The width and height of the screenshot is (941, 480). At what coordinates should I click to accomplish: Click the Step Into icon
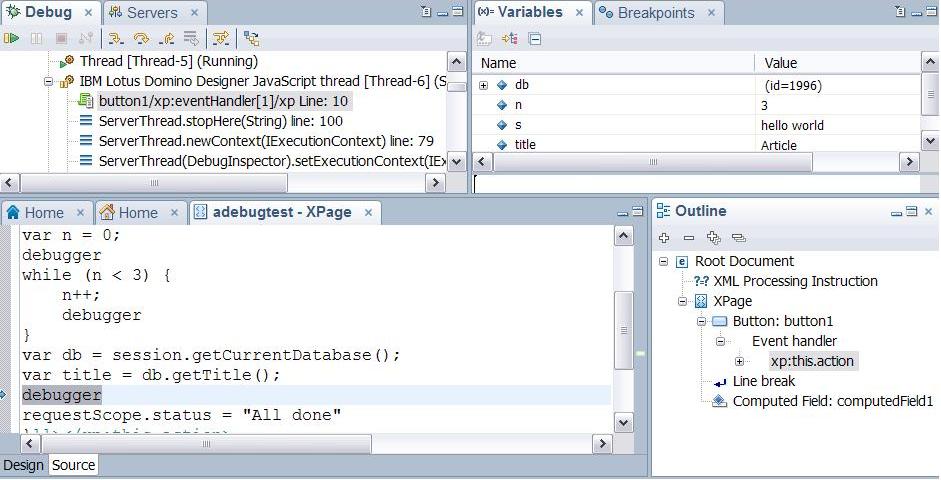[x=116, y=38]
